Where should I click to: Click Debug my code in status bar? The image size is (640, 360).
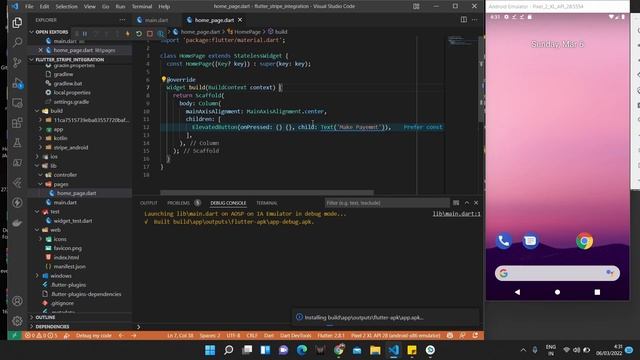93,336
